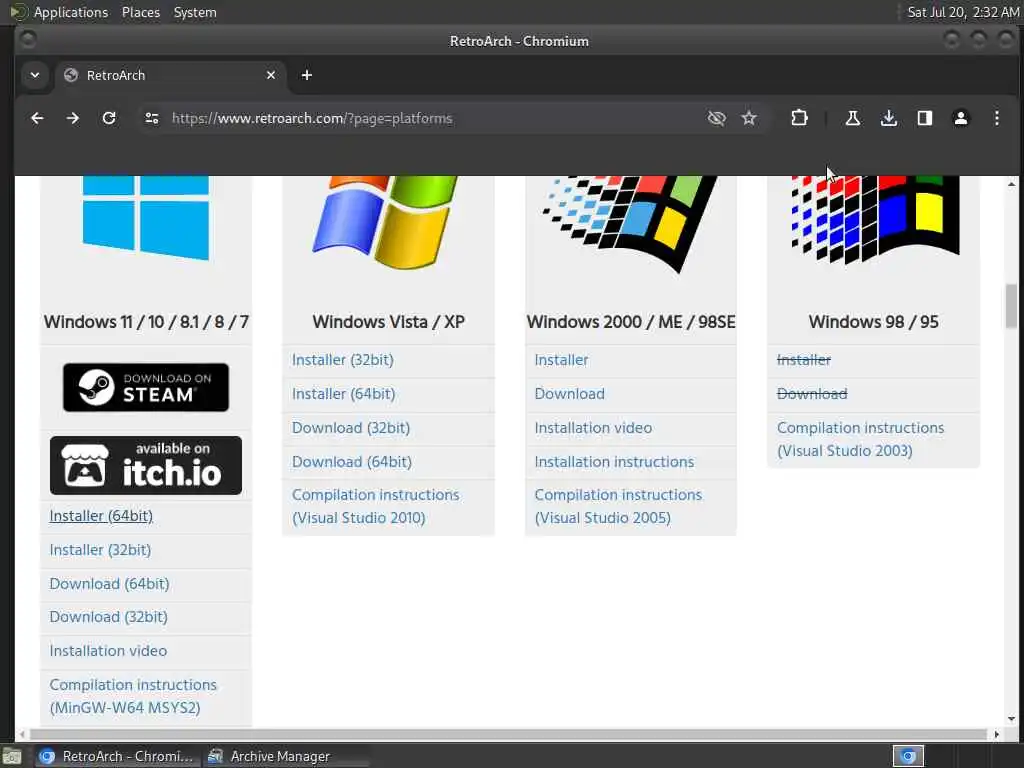The height and width of the screenshot is (768, 1024).
Task: Switch to RetroArch - Chromium taskbar button
Action: [x=116, y=756]
